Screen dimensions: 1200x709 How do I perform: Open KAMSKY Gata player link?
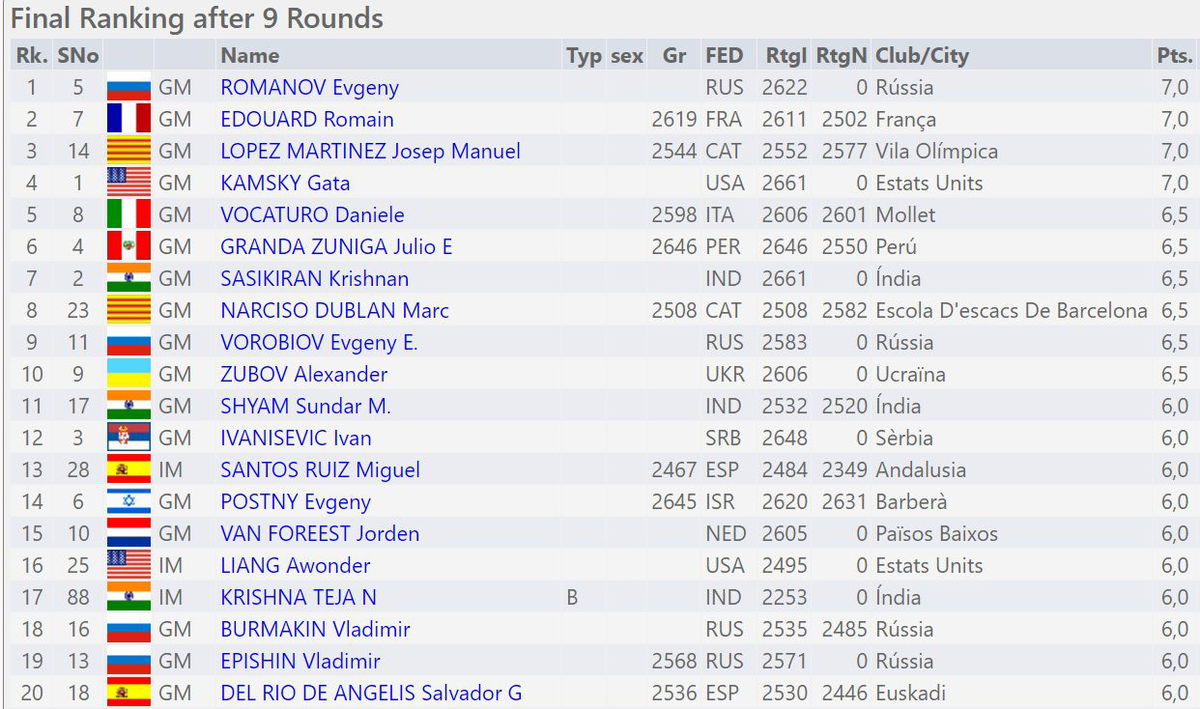coord(285,184)
